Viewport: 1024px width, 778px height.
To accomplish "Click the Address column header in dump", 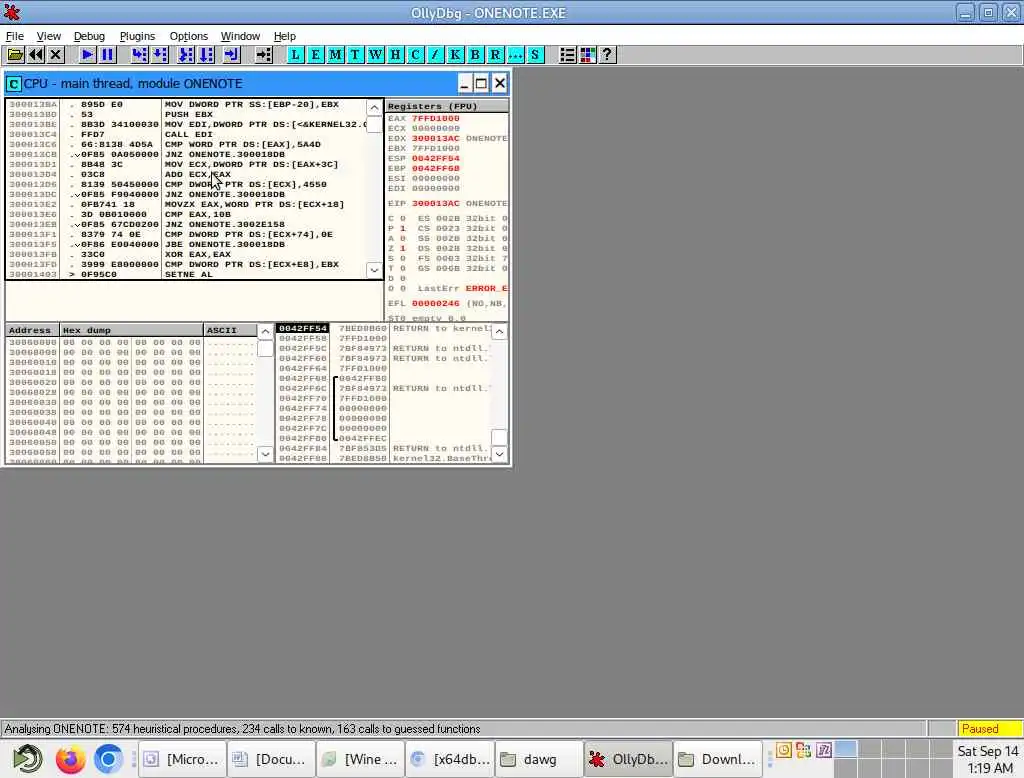I will [x=32, y=330].
